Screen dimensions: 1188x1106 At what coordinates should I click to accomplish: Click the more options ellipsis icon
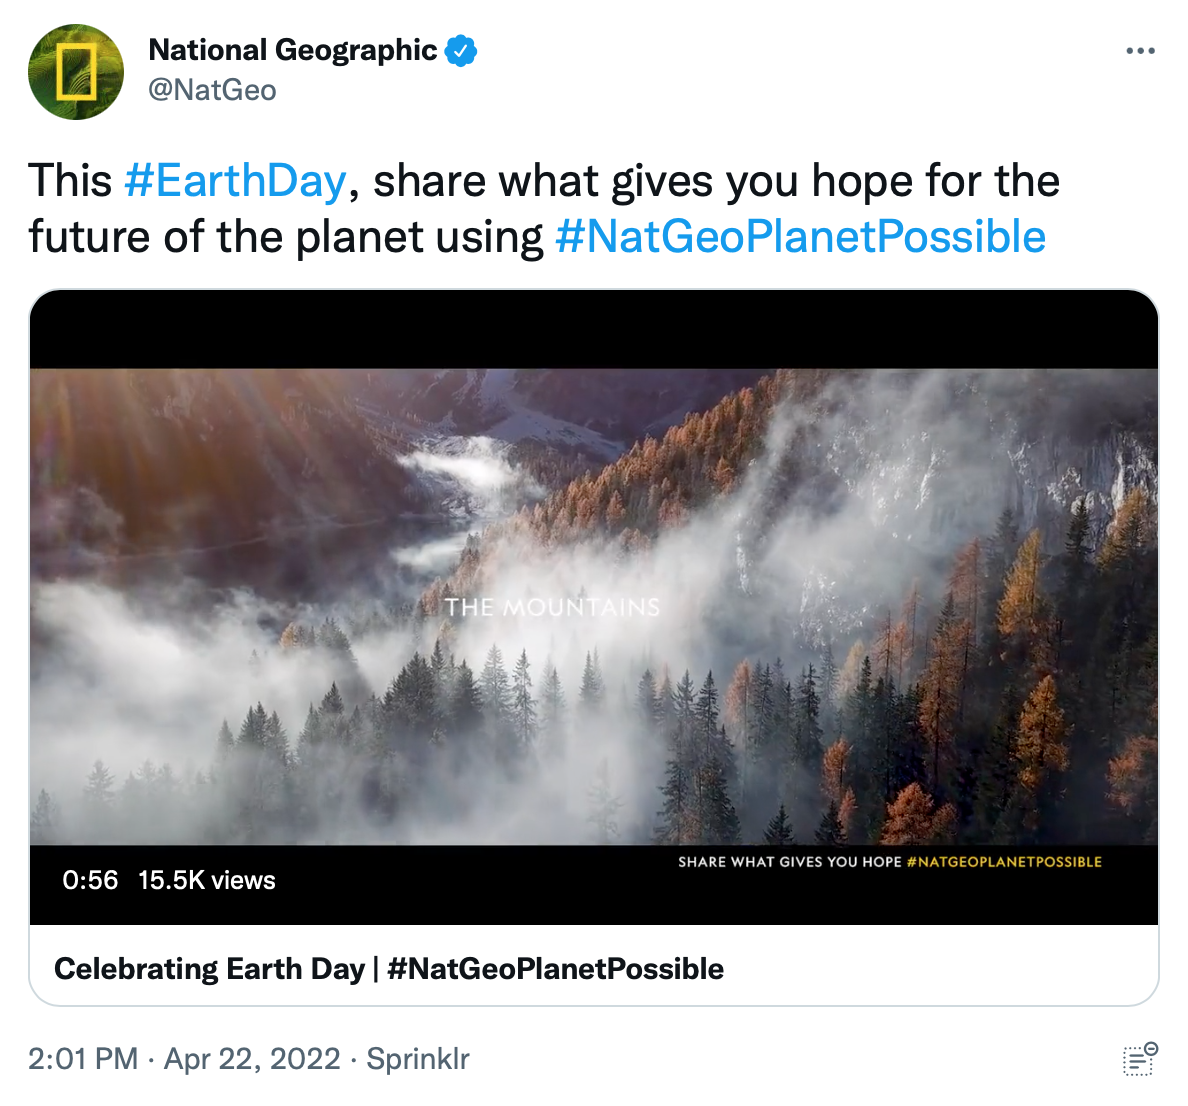tap(1140, 50)
